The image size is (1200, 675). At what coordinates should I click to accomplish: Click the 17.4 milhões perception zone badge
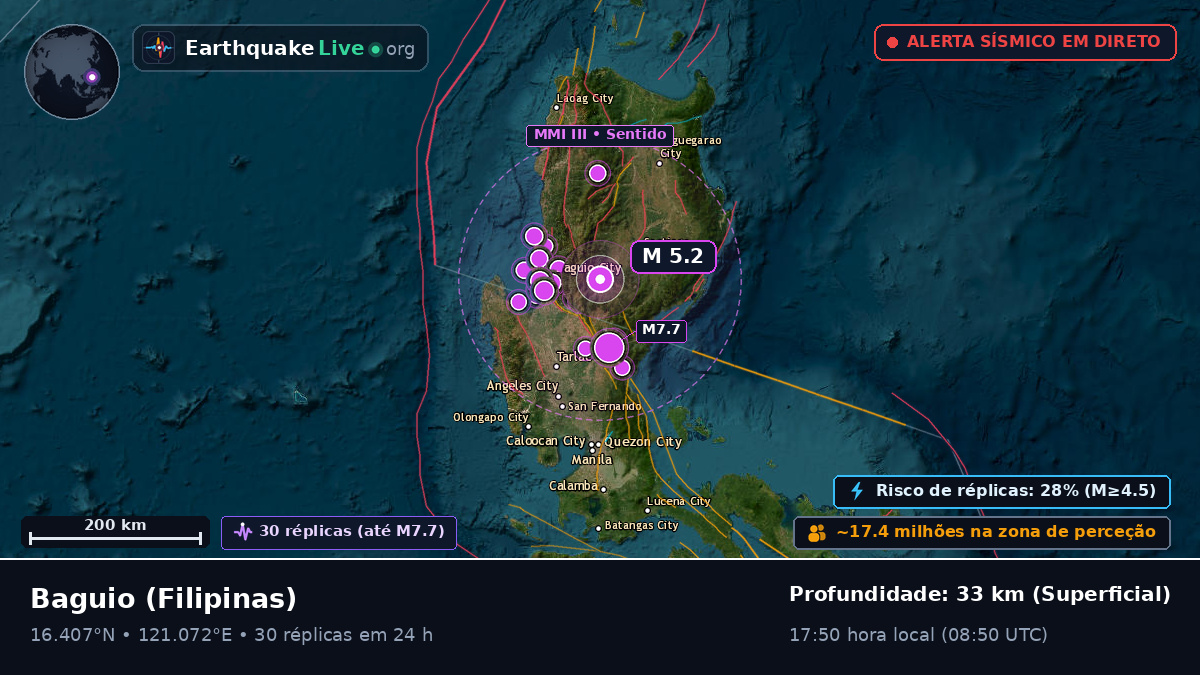coord(982,533)
